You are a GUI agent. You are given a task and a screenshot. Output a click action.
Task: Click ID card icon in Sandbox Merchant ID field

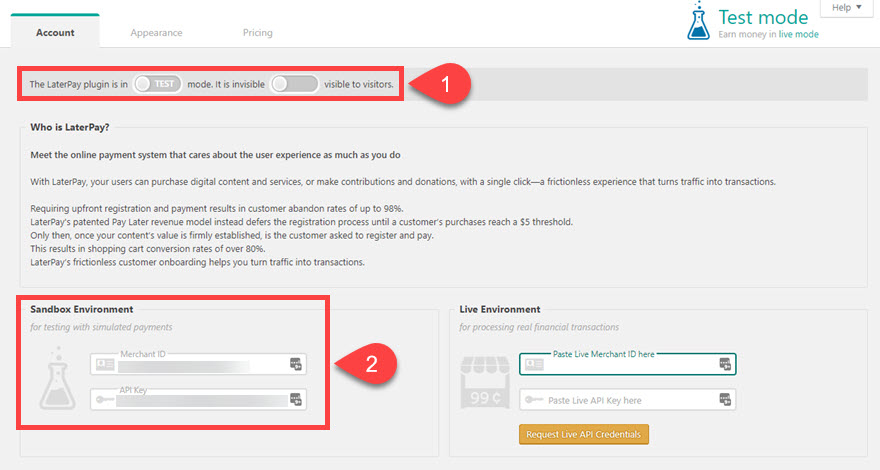coord(105,364)
